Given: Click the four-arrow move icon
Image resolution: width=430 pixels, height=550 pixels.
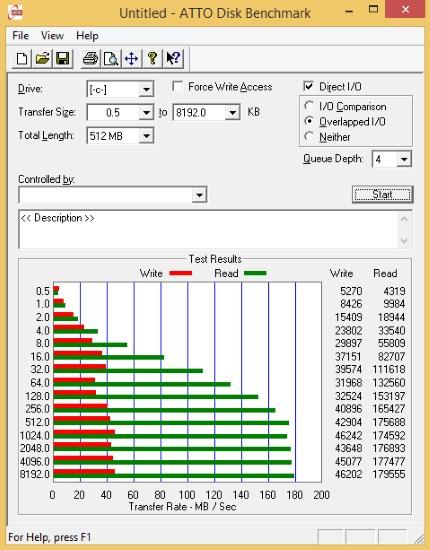Looking at the screenshot, I should point(131,58).
